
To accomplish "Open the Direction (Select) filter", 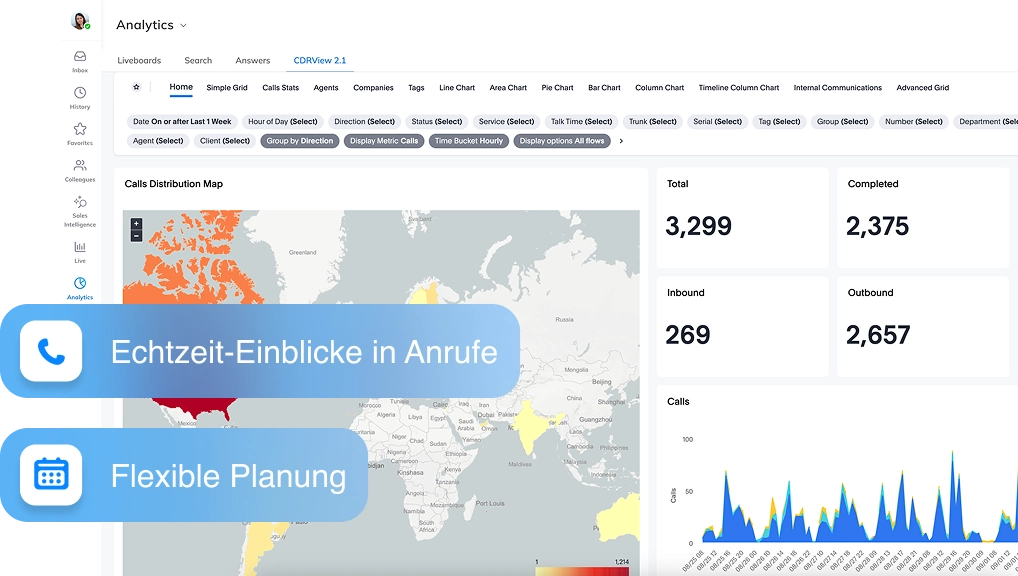I will (364, 121).
